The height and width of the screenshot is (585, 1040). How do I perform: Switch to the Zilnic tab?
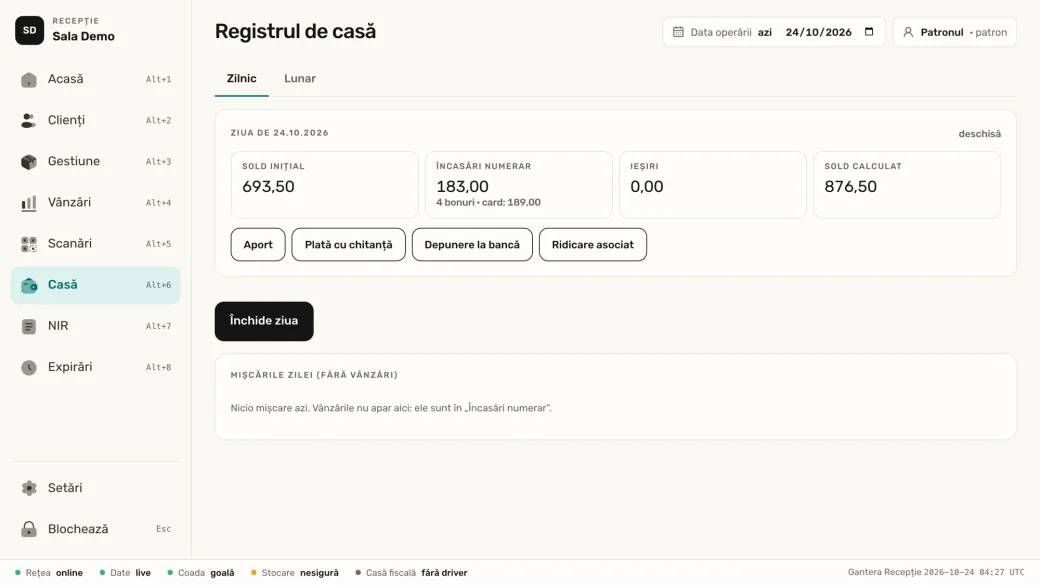point(241,79)
